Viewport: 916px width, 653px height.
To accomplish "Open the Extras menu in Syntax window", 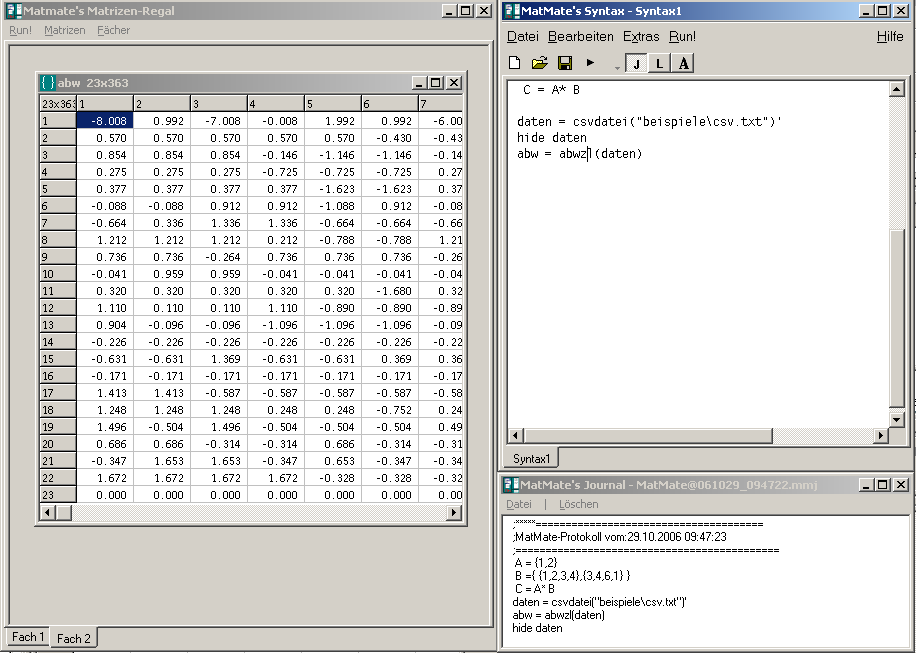I will pyautogui.click(x=641, y=37).
